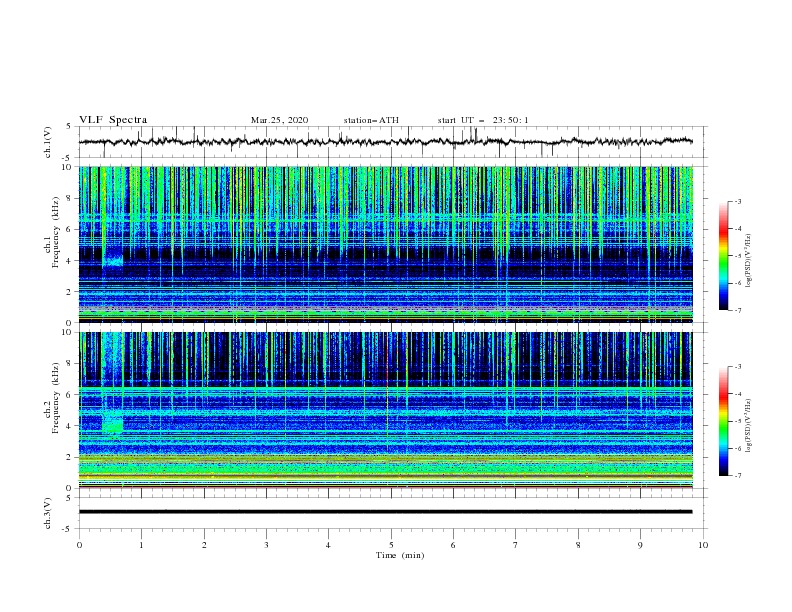Click time axis tick label "4"
The width and height of the screenshot is (792, 612).
click(328, 545)
